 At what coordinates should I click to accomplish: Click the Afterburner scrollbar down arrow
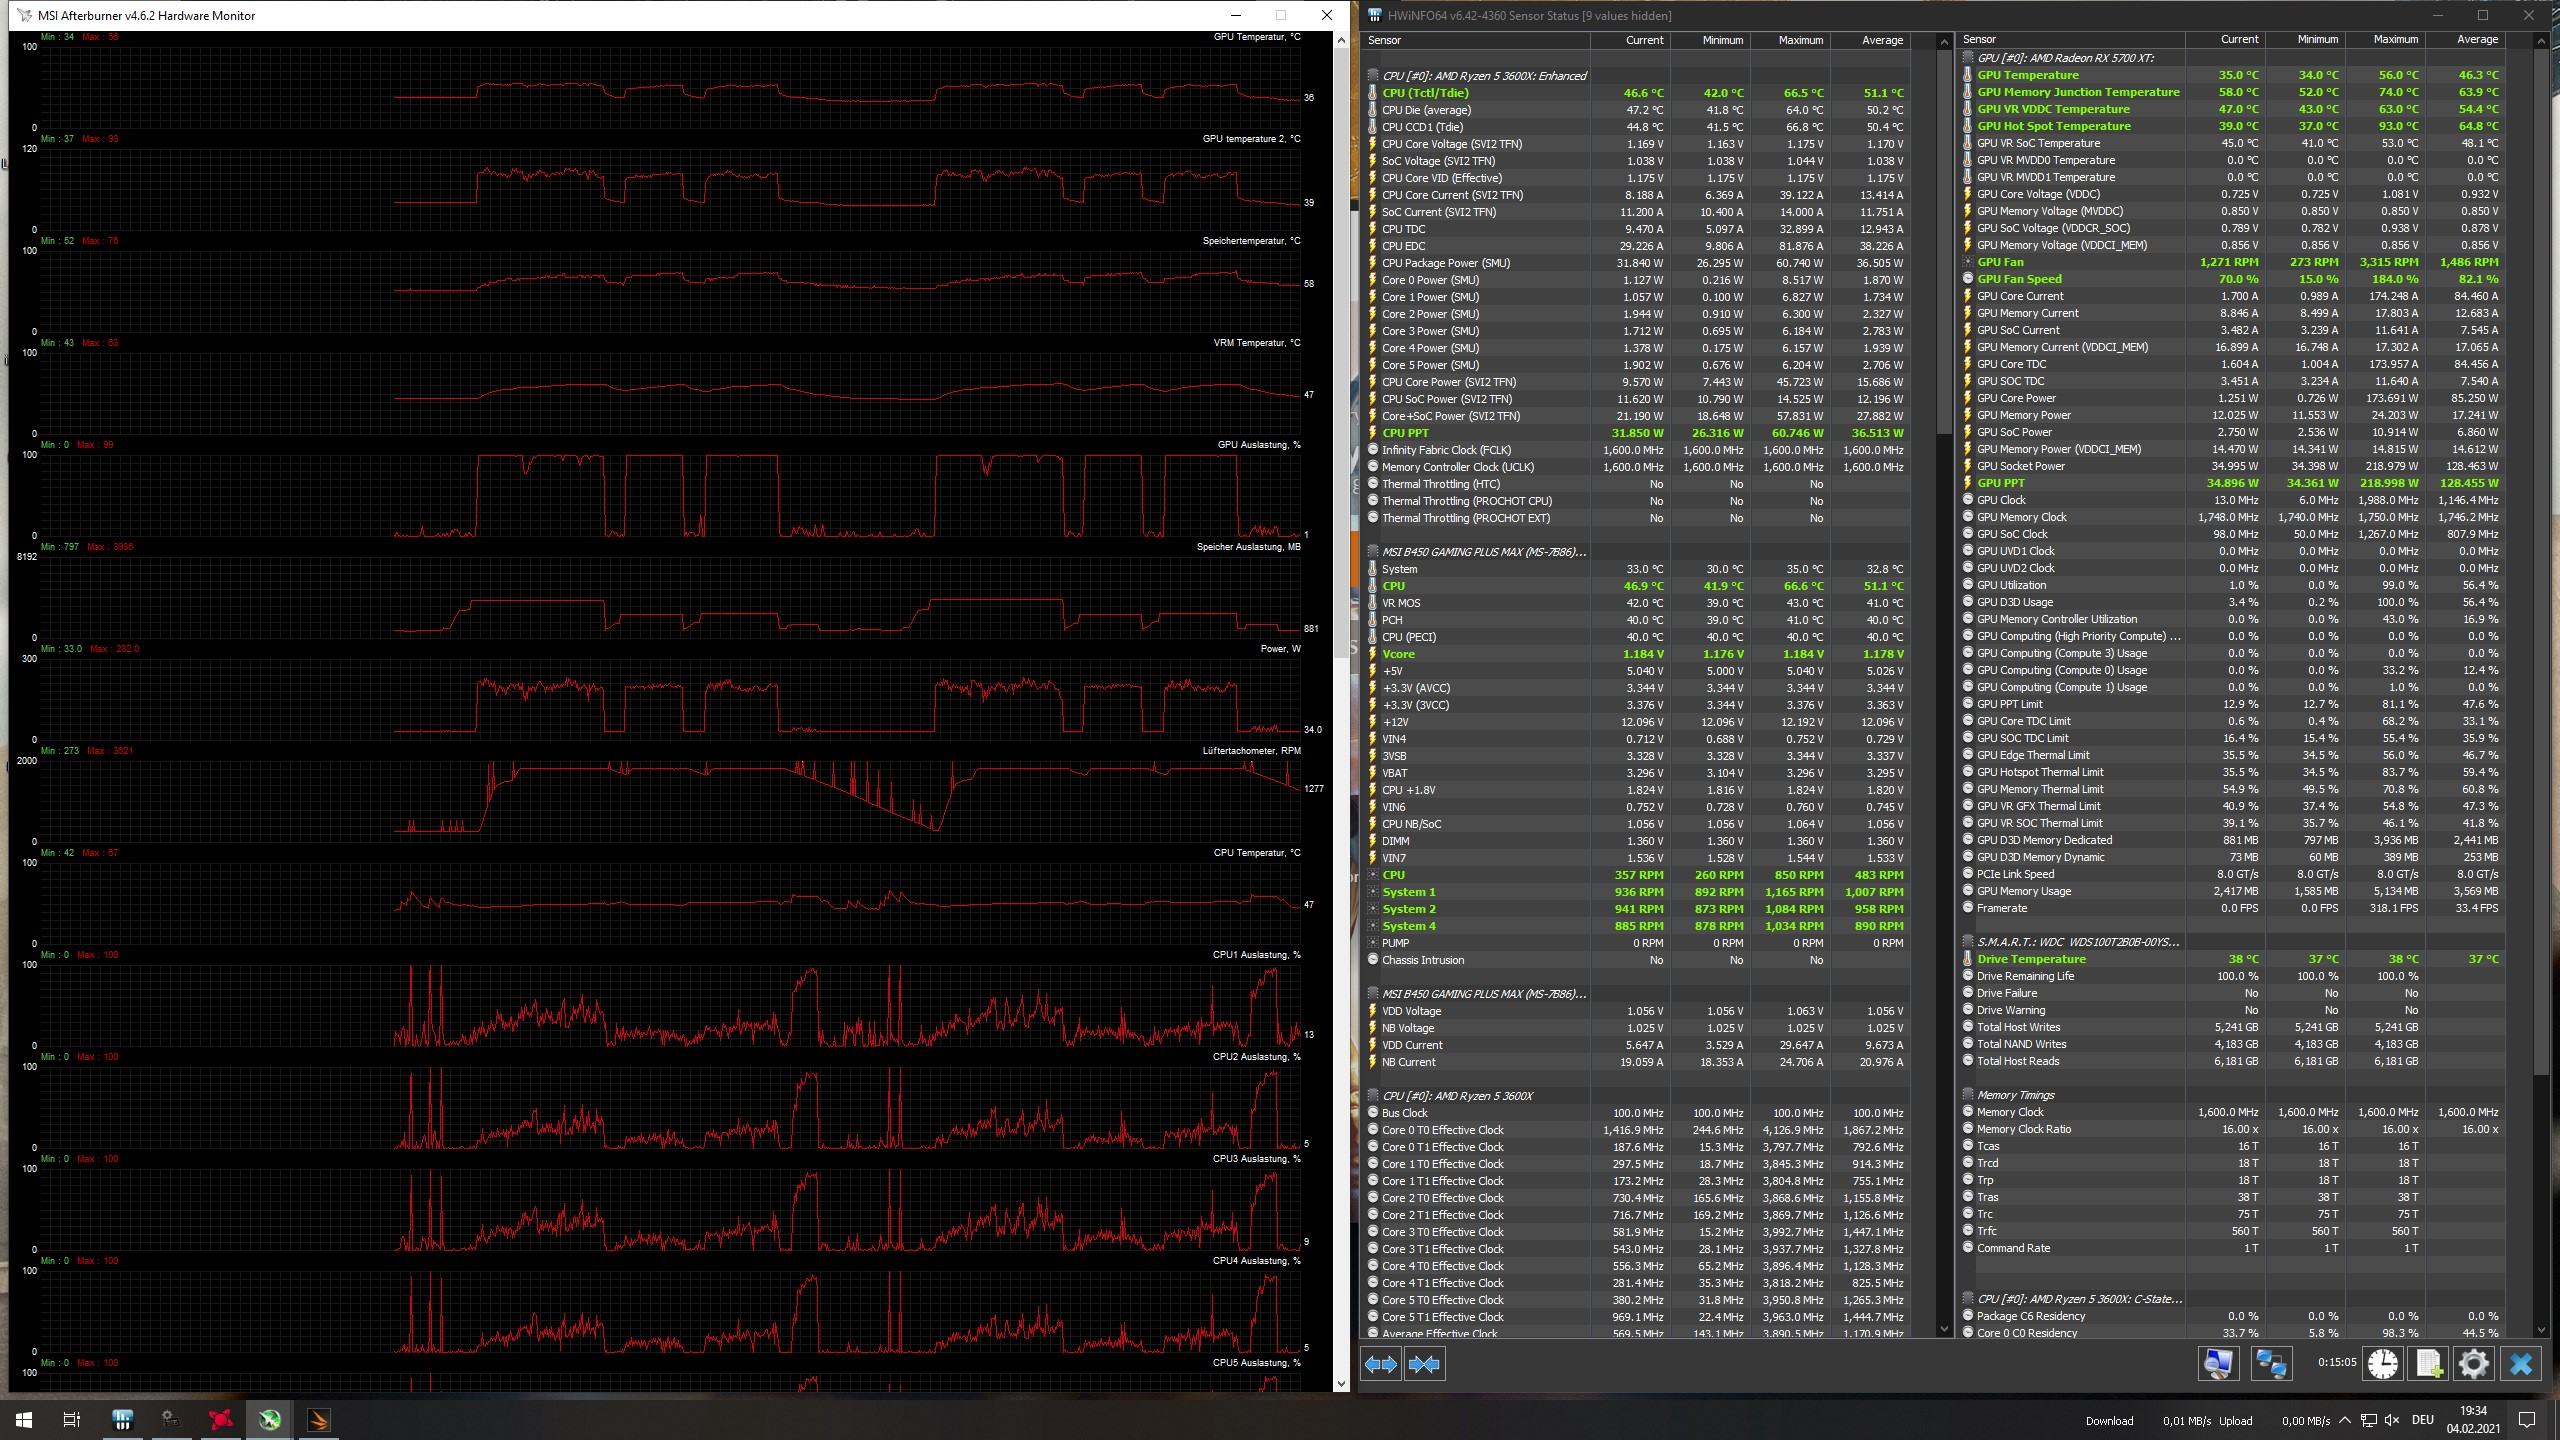click(x=1341, y=1383)
